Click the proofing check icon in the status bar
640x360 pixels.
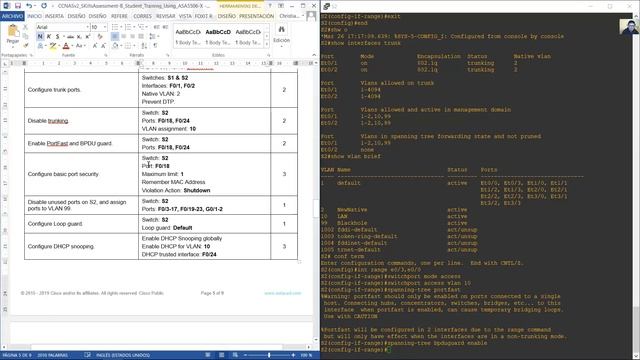point(87,355)
